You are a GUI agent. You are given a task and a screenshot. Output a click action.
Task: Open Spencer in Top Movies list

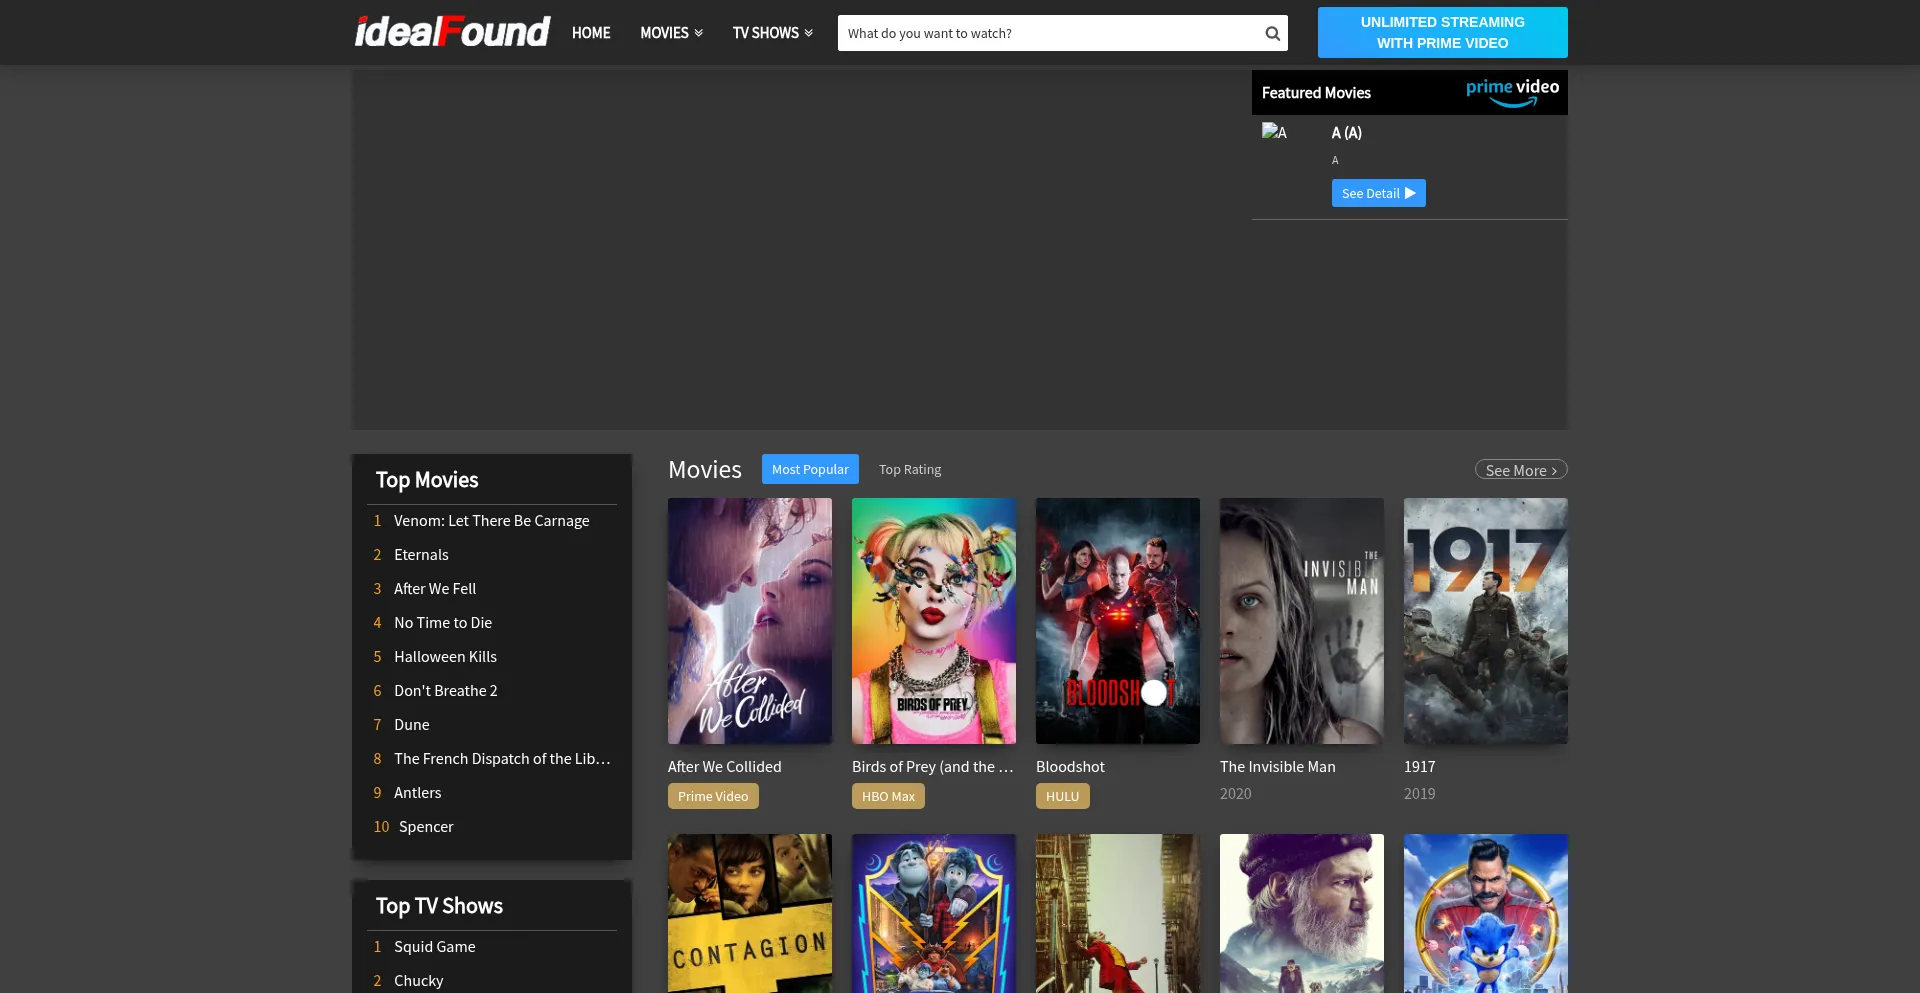[x=426, y=827]
